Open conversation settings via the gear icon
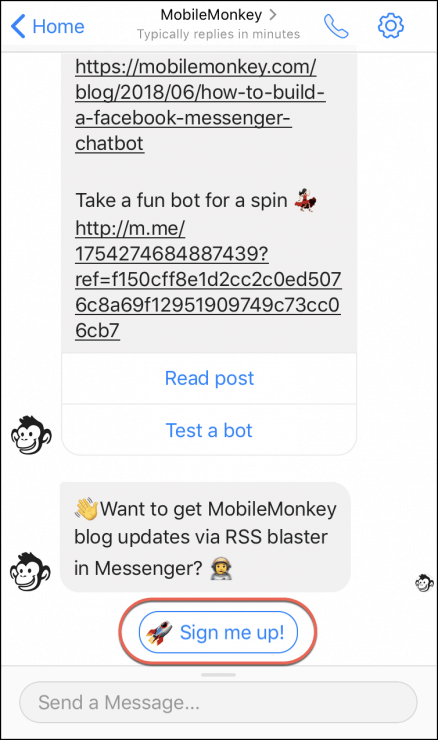The image size is (438, 740). click(391, 25)
